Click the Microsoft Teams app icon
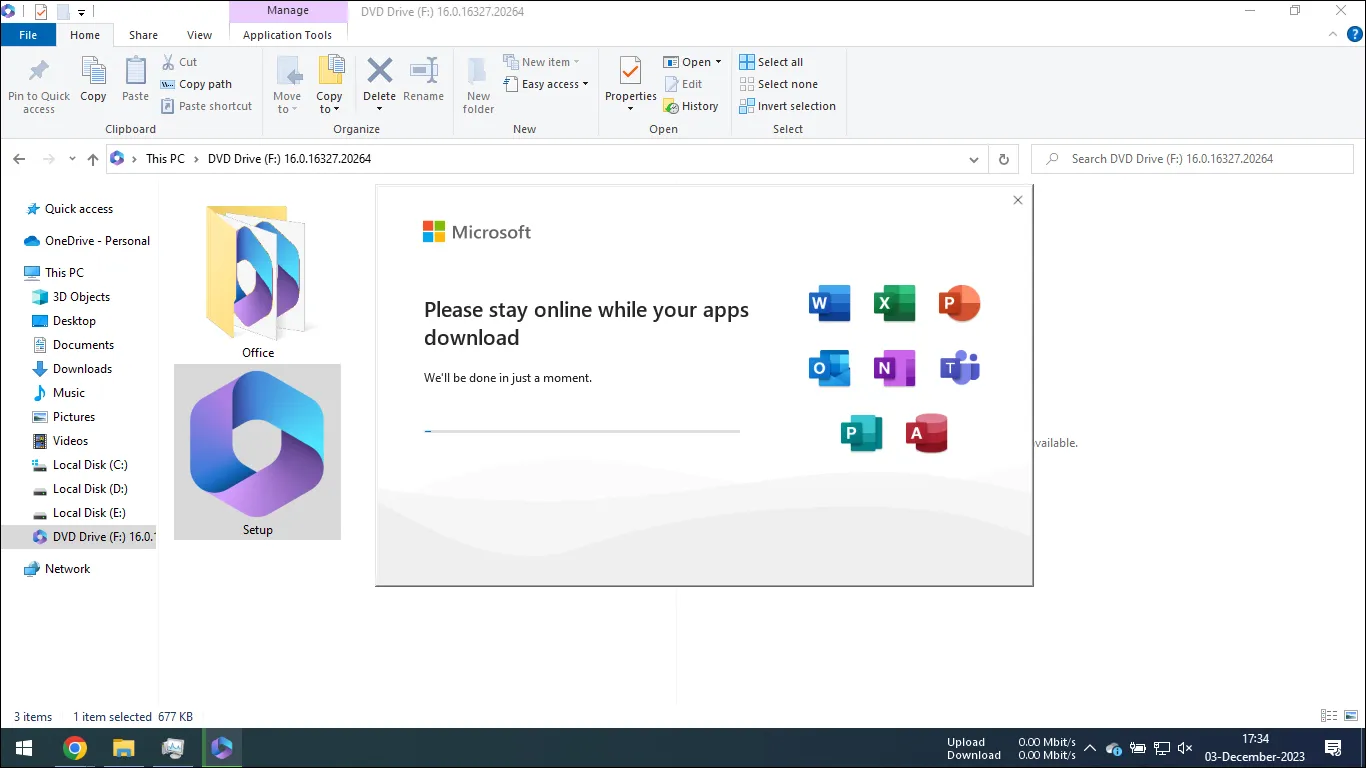The width and height of the screenshot is (1366, 768). tap(958, 367)
